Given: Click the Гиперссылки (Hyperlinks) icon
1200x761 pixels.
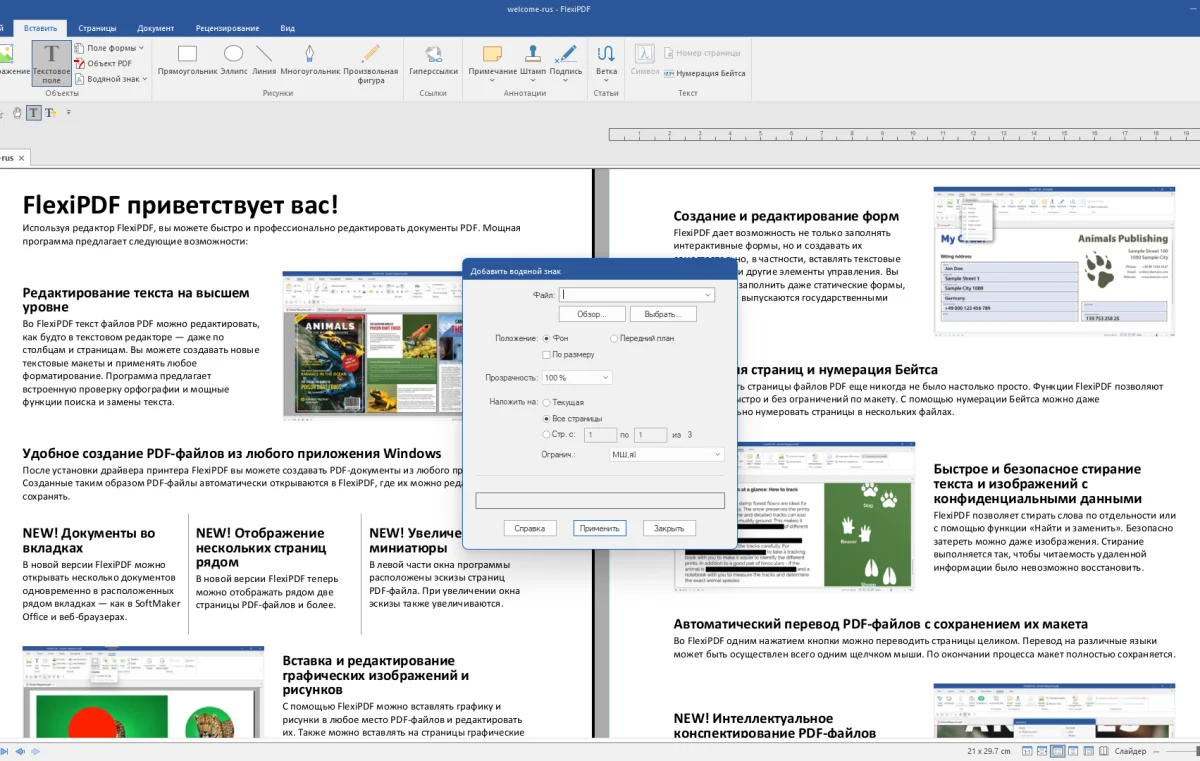Looking at the screenshot, I should tap(433, 54).
